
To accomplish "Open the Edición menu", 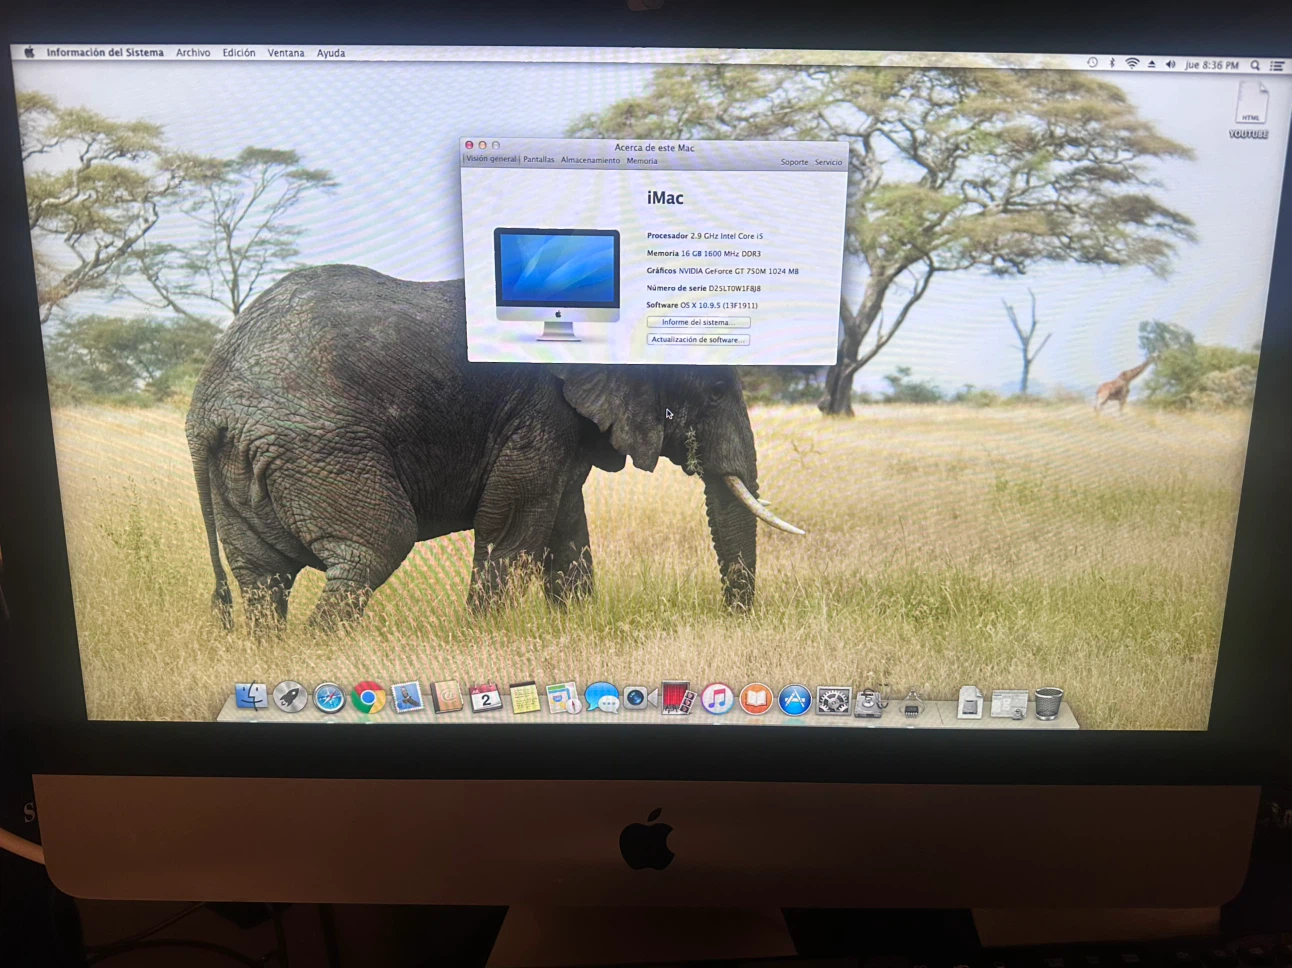I will (238, 53).
